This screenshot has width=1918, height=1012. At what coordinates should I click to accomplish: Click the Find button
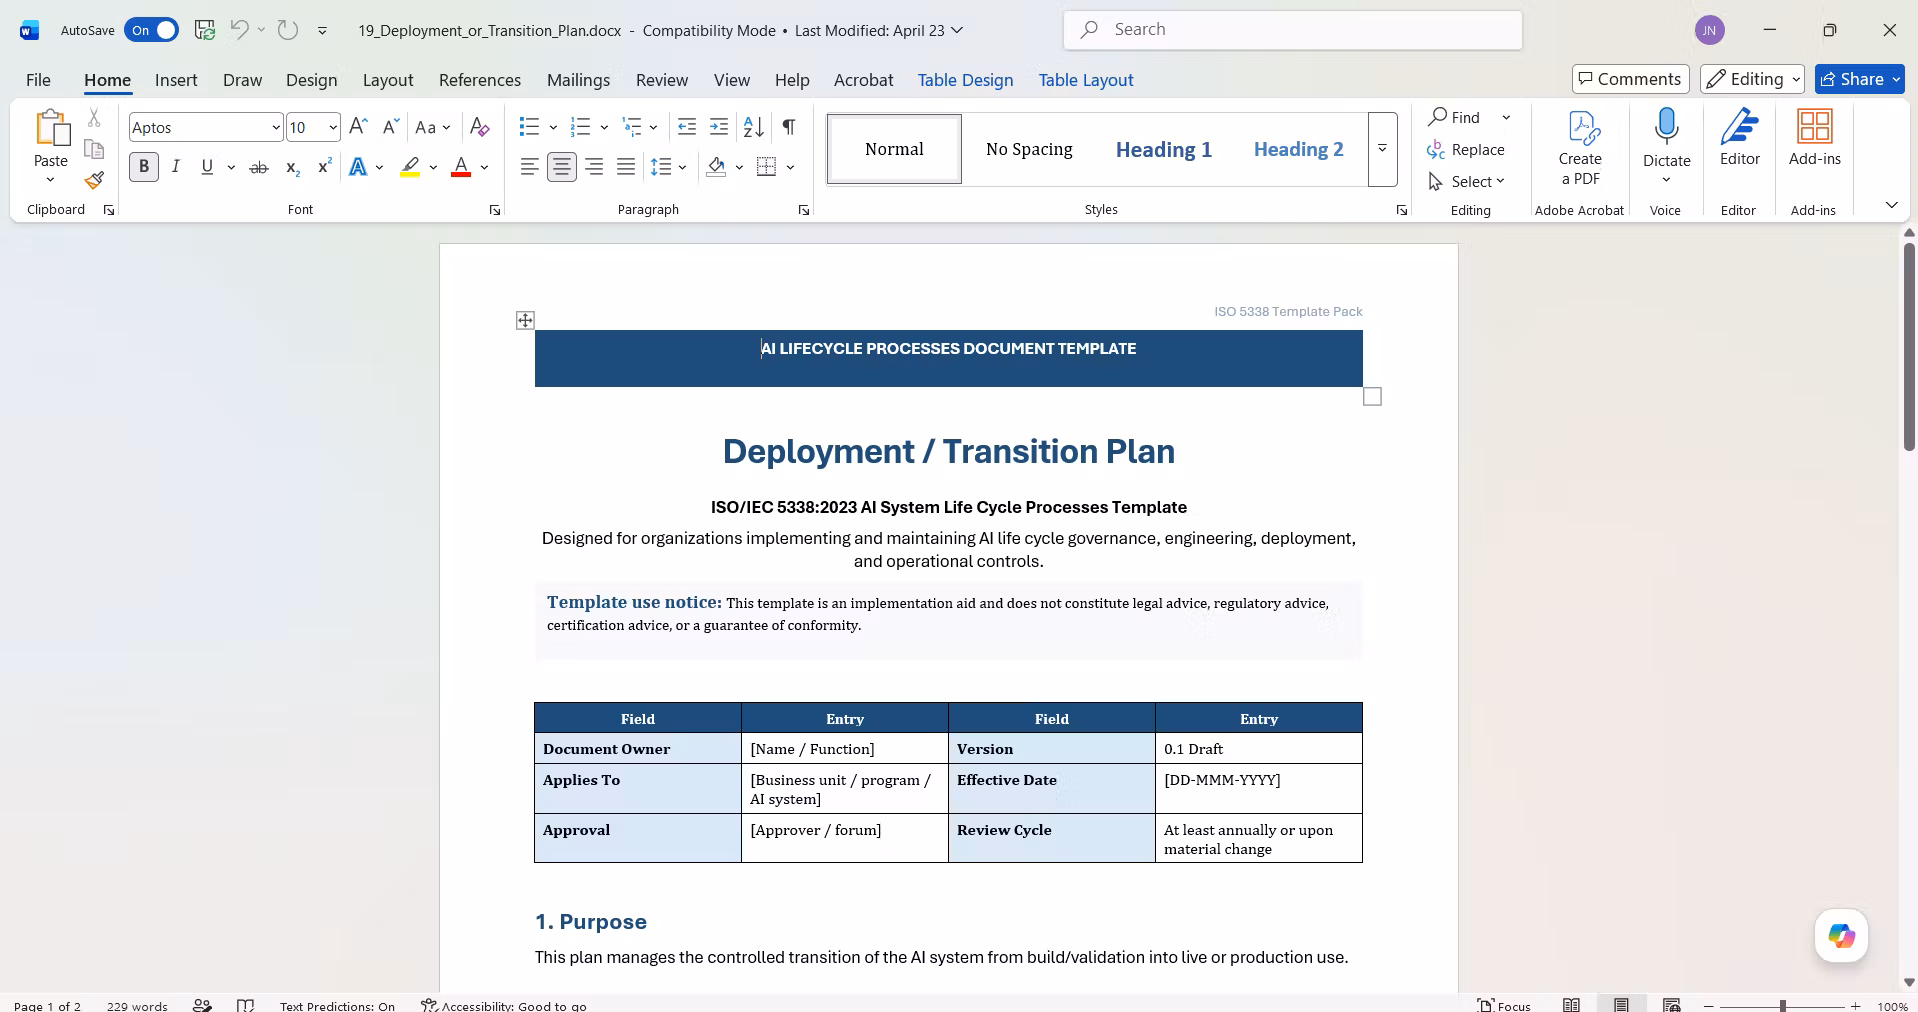pos(1456,117)
